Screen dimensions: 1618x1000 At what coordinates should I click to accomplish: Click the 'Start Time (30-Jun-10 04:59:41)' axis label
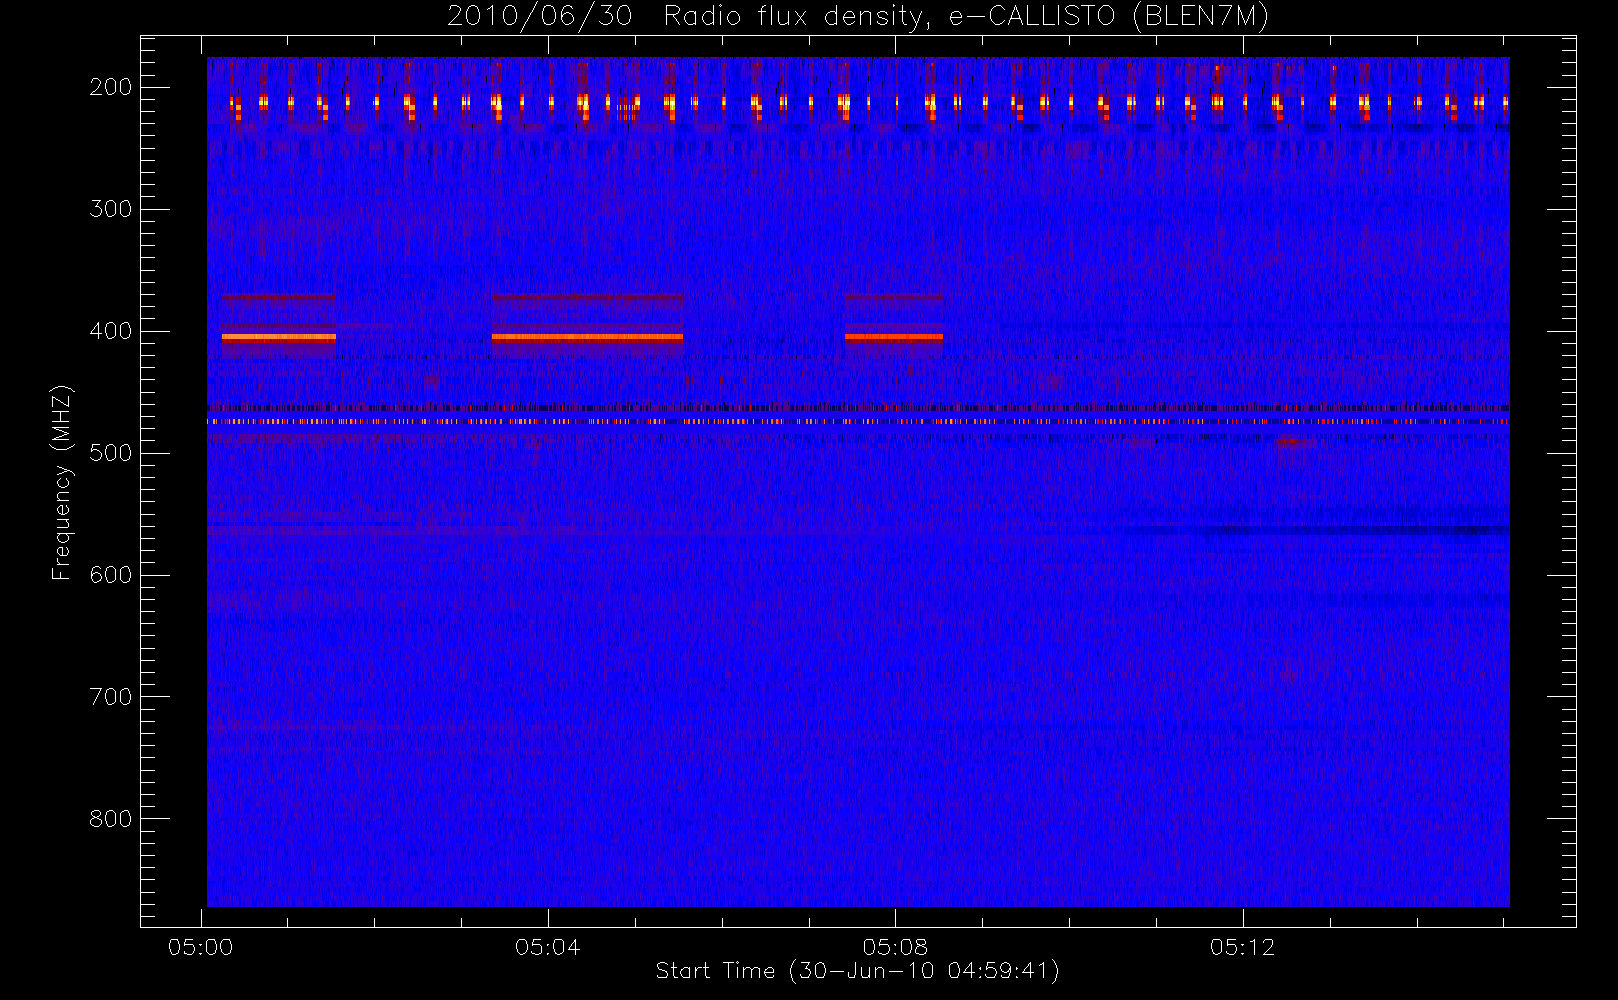coord(857,971)
